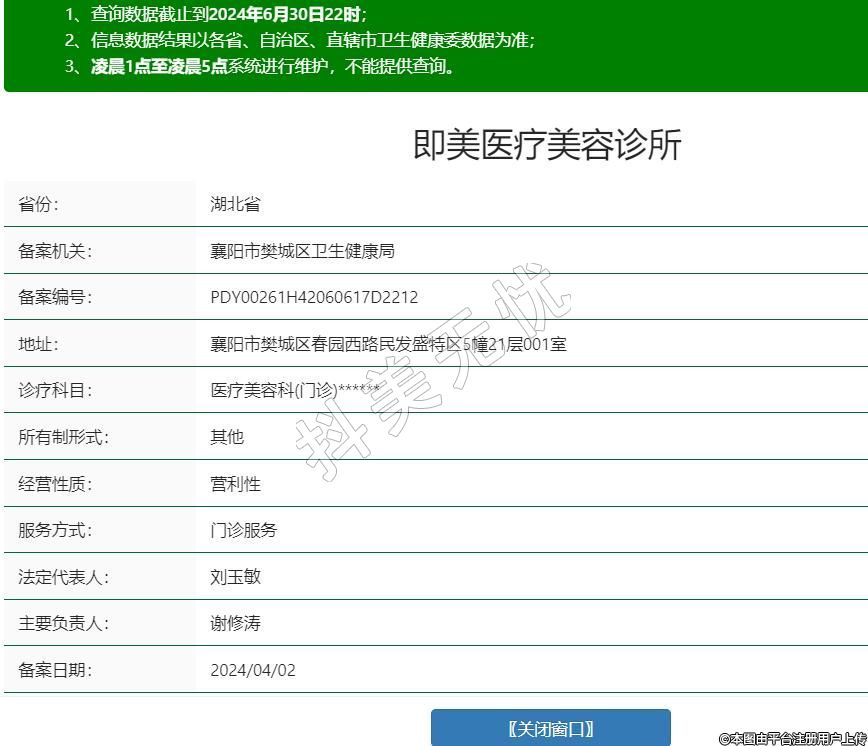
Task: Click the legal representative name 刘玉敏
Action: pyautogui.click(x=235, y=577)
